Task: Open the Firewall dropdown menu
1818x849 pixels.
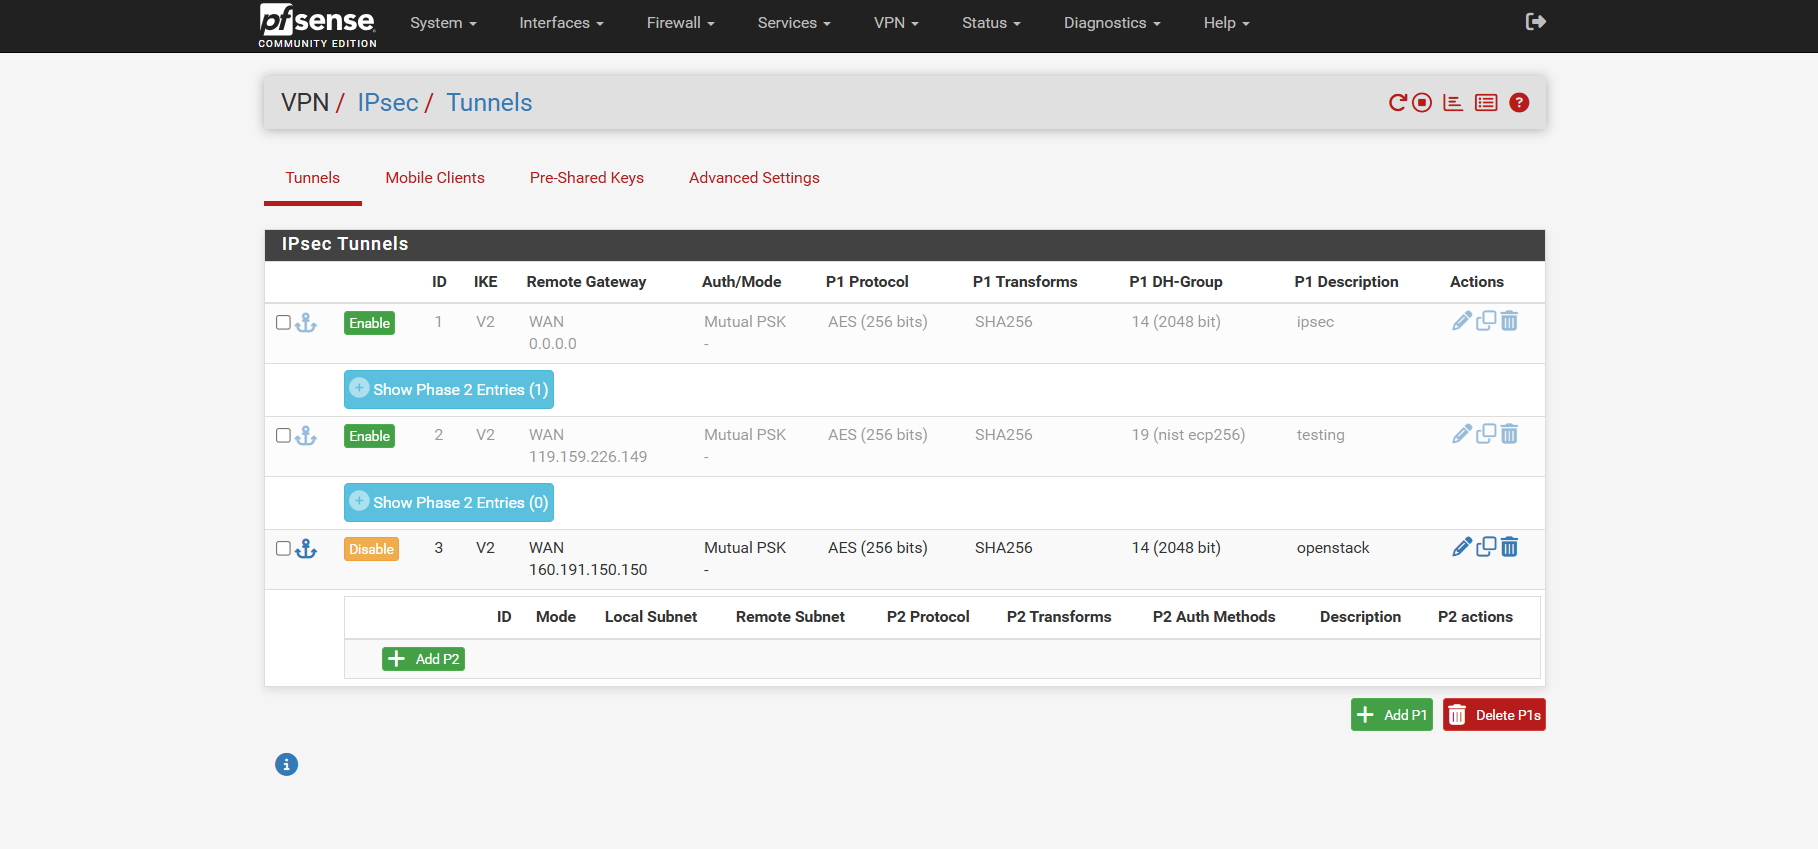Action: point(680,23)
